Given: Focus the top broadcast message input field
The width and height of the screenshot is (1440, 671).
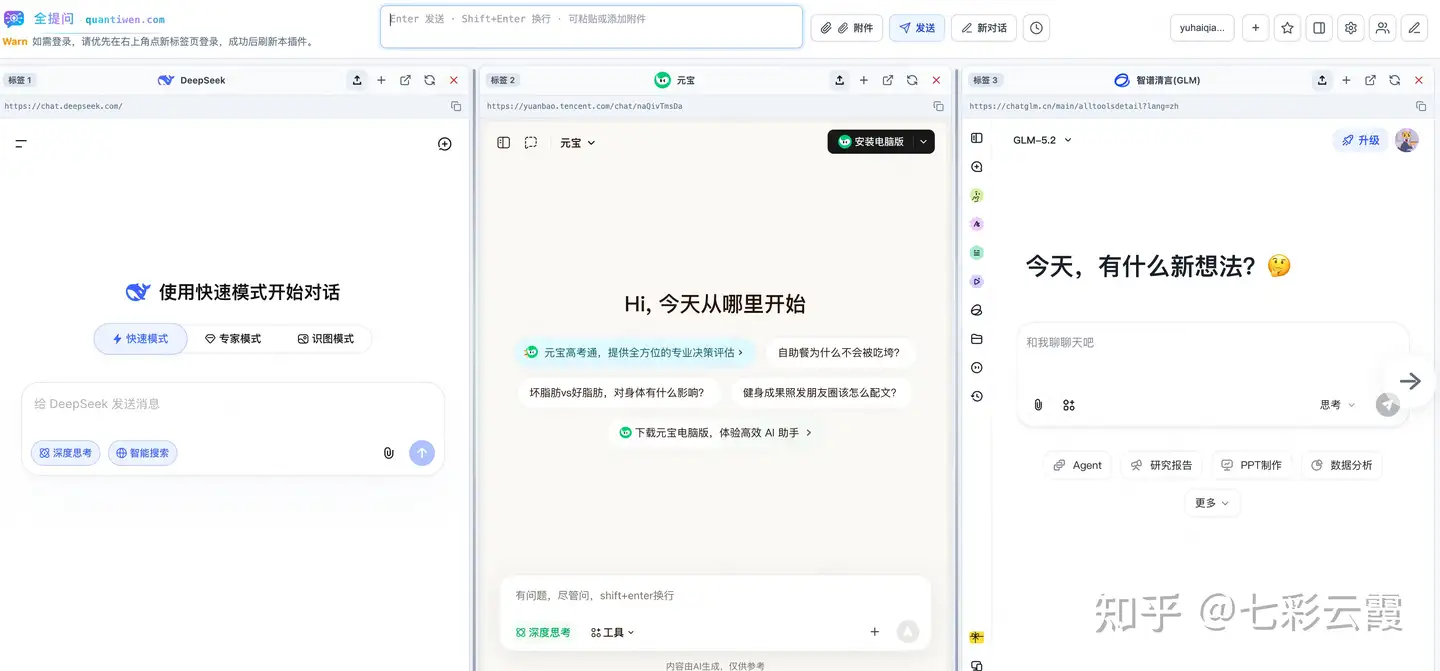Looking at the screenshot, I should [591, 27].
